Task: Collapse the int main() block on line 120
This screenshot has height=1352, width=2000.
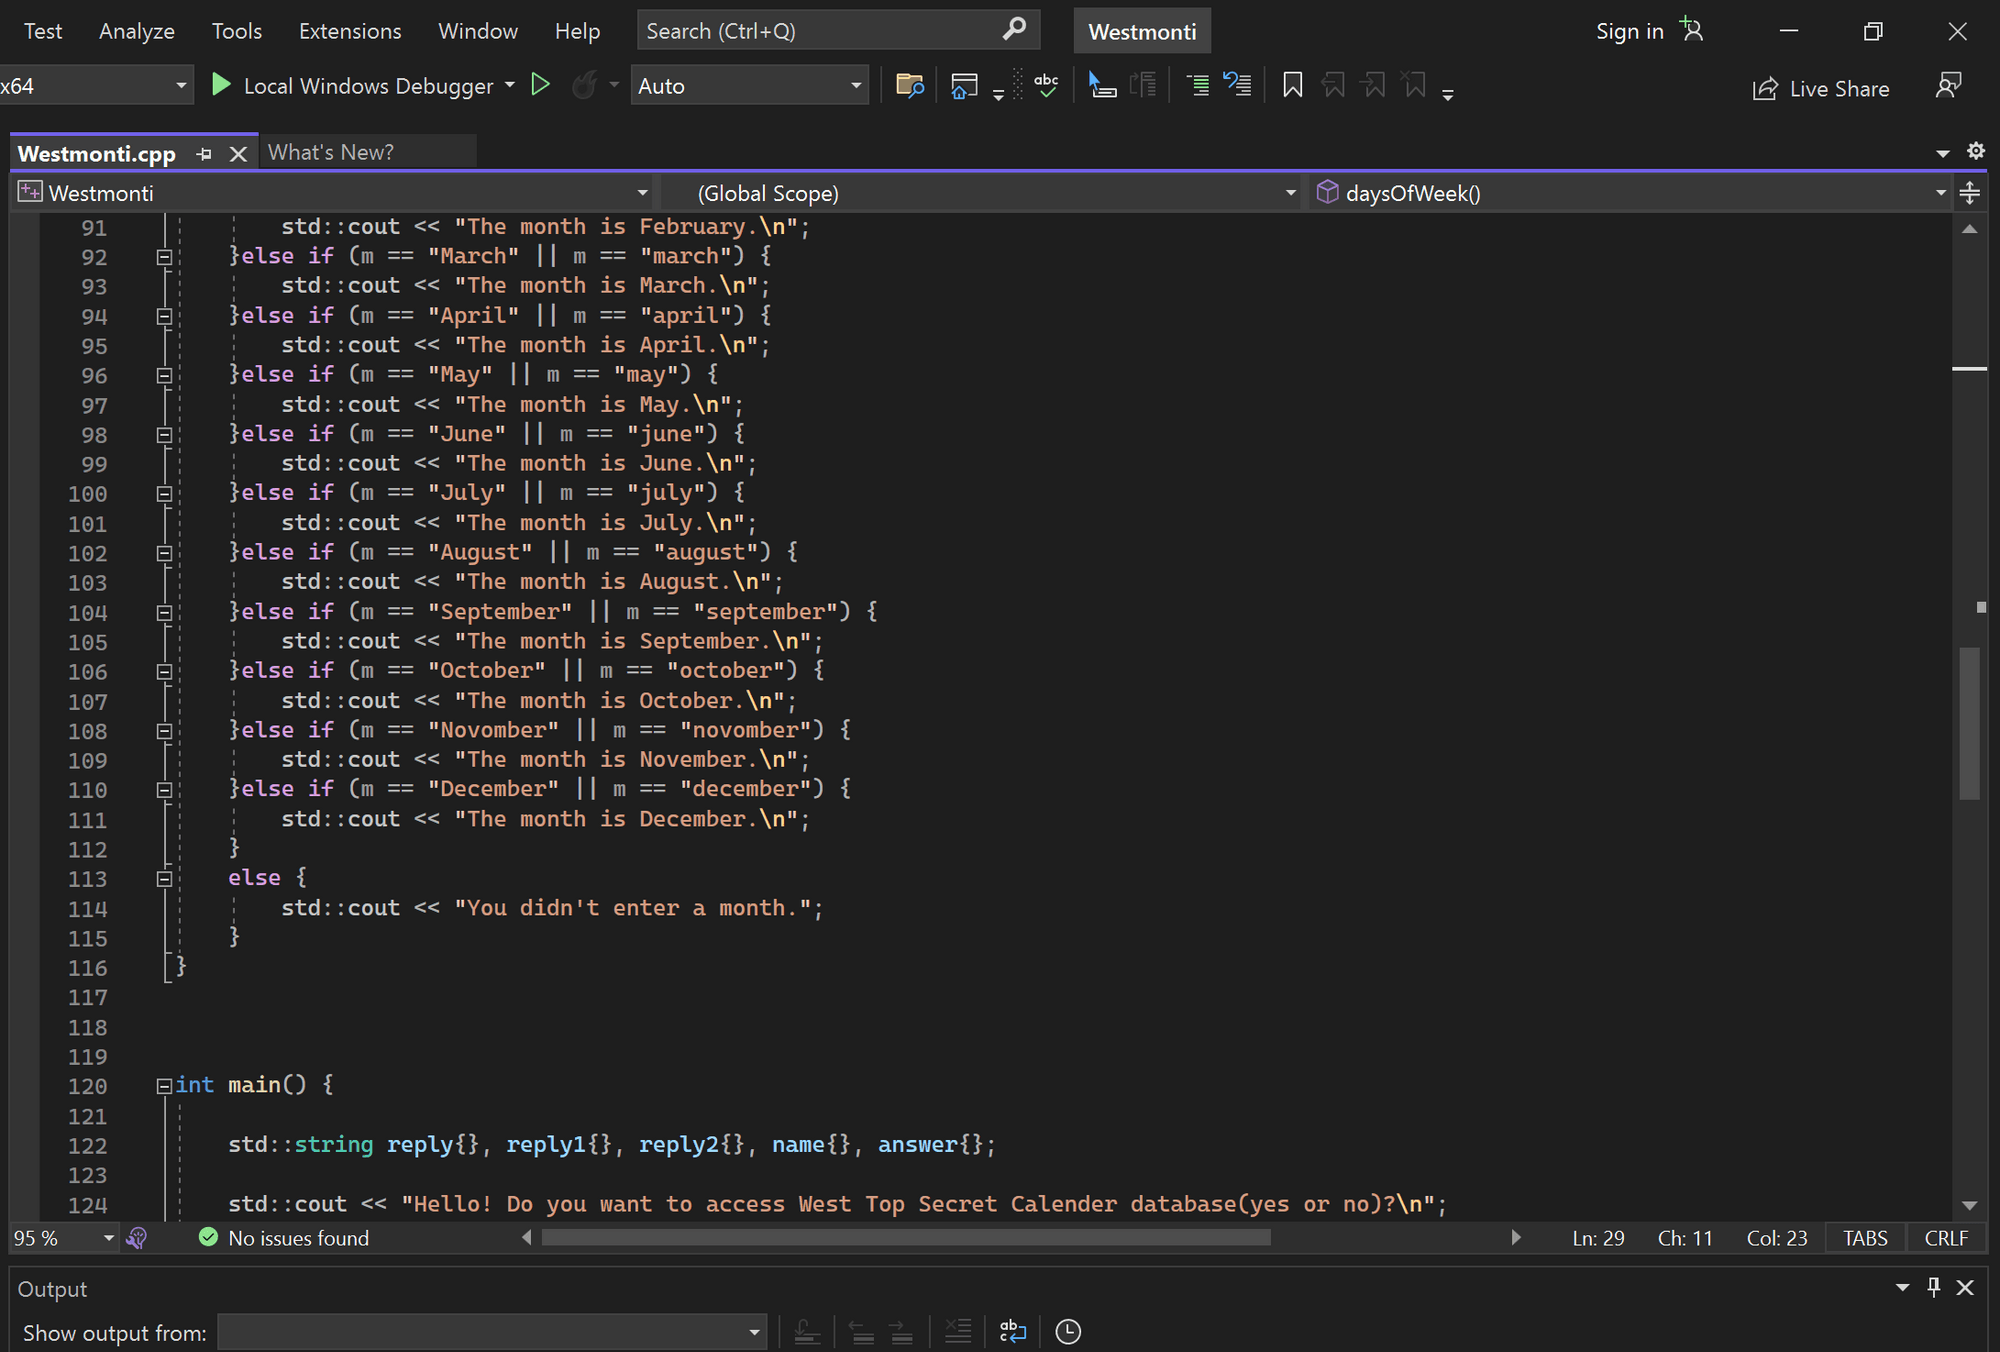Action: tap(164, 1086)
